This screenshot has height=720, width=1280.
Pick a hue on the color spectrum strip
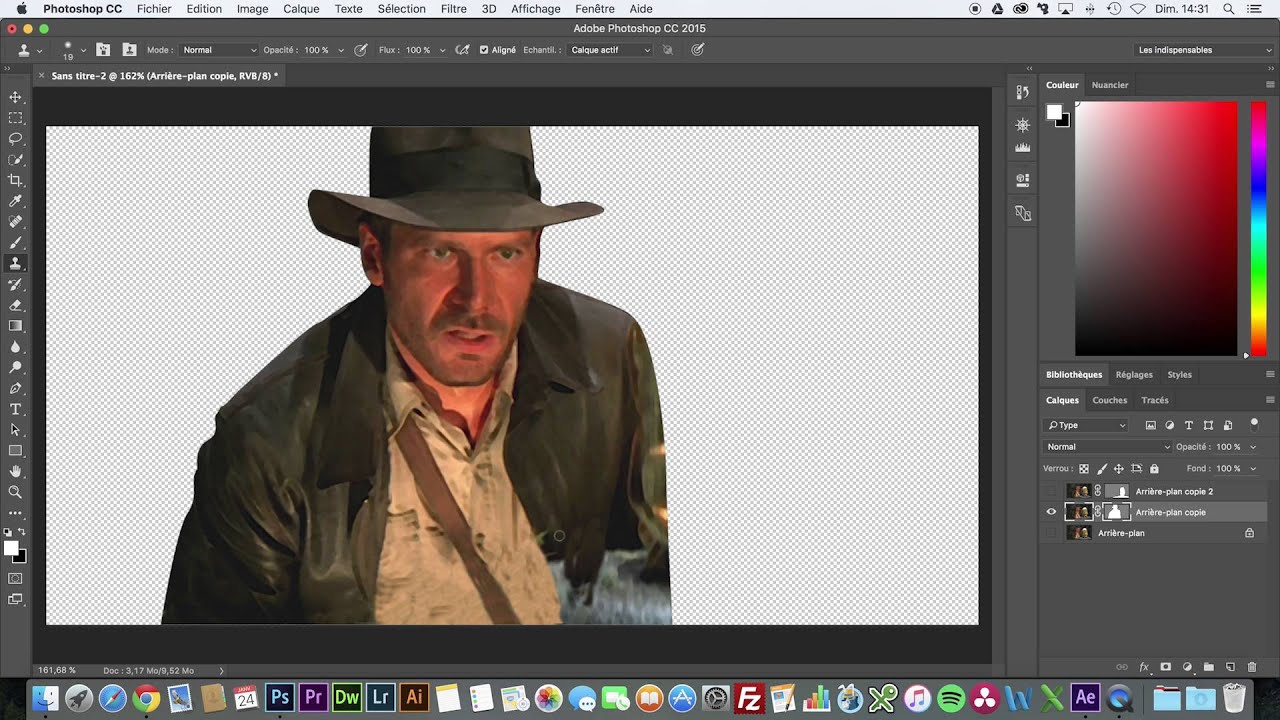[x=1258, y=228]
